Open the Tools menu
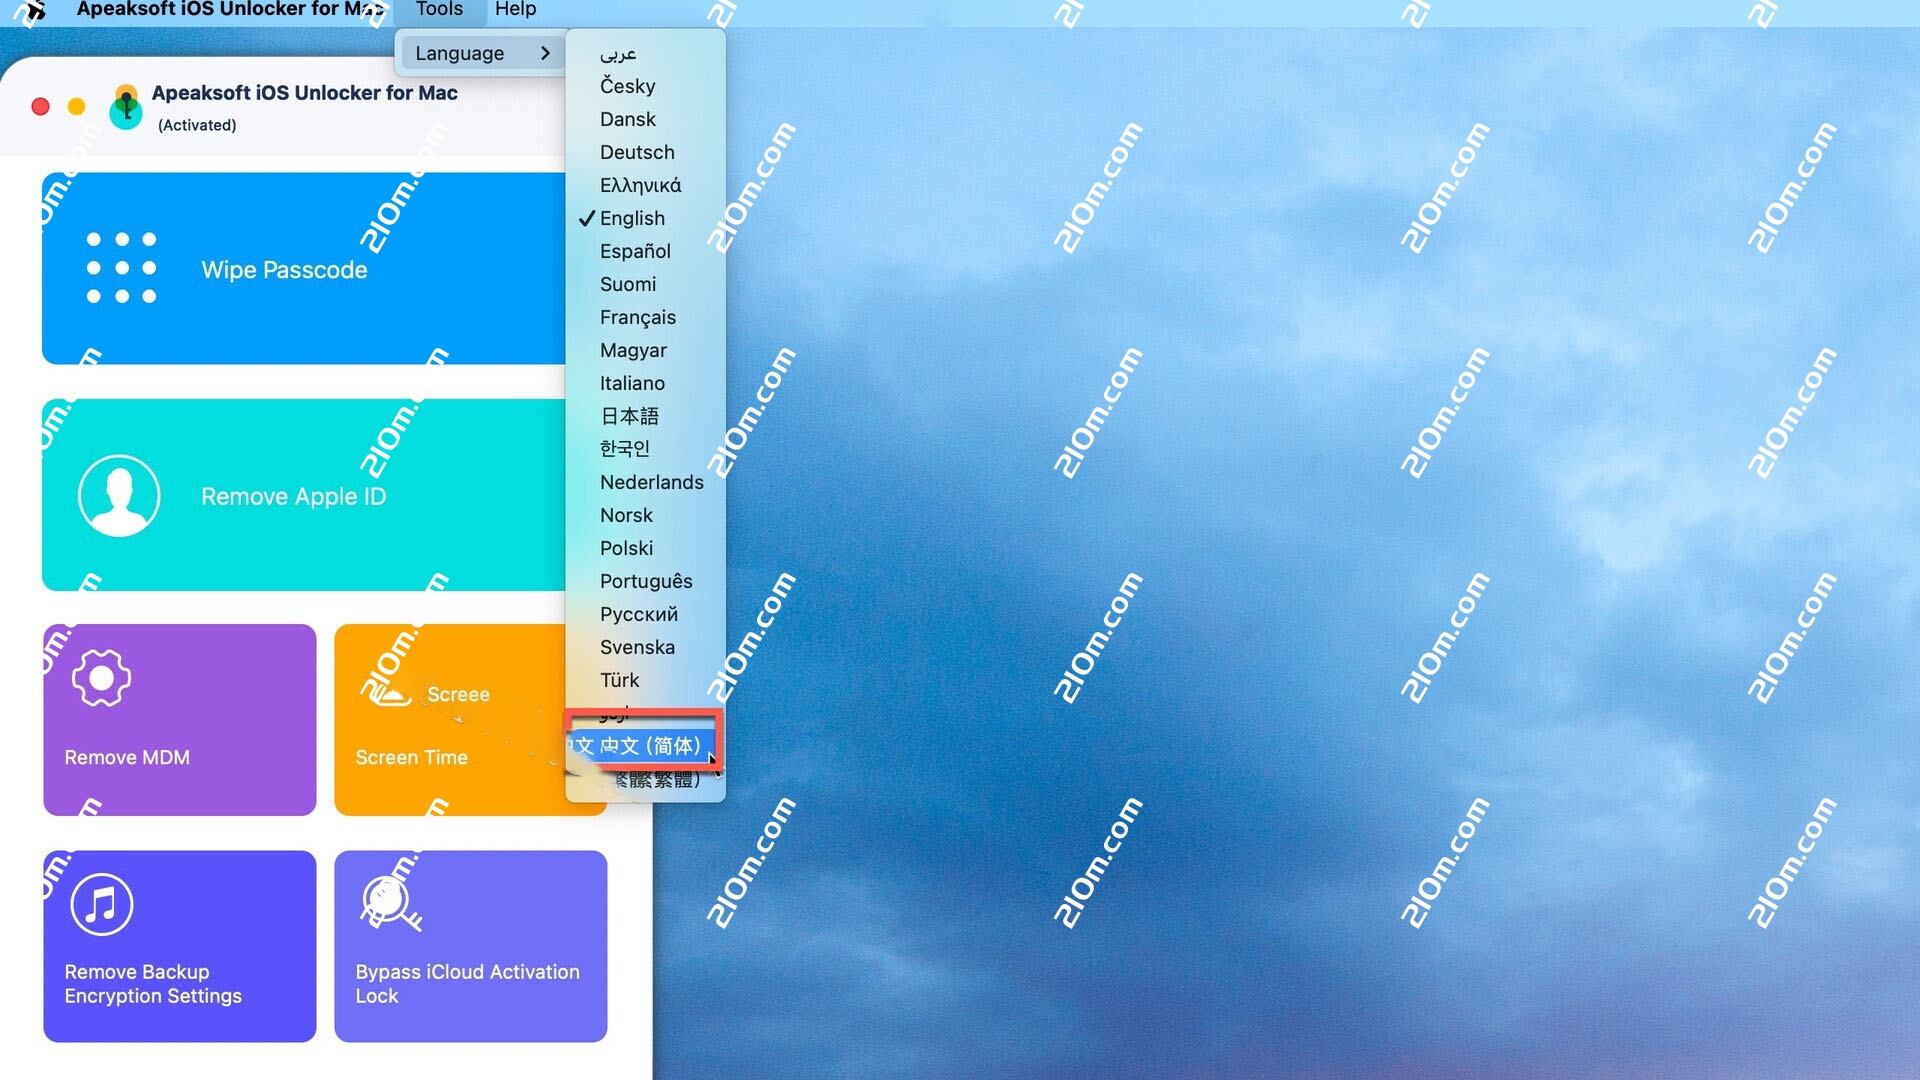 pyautogui.click(x=439, y=10)
